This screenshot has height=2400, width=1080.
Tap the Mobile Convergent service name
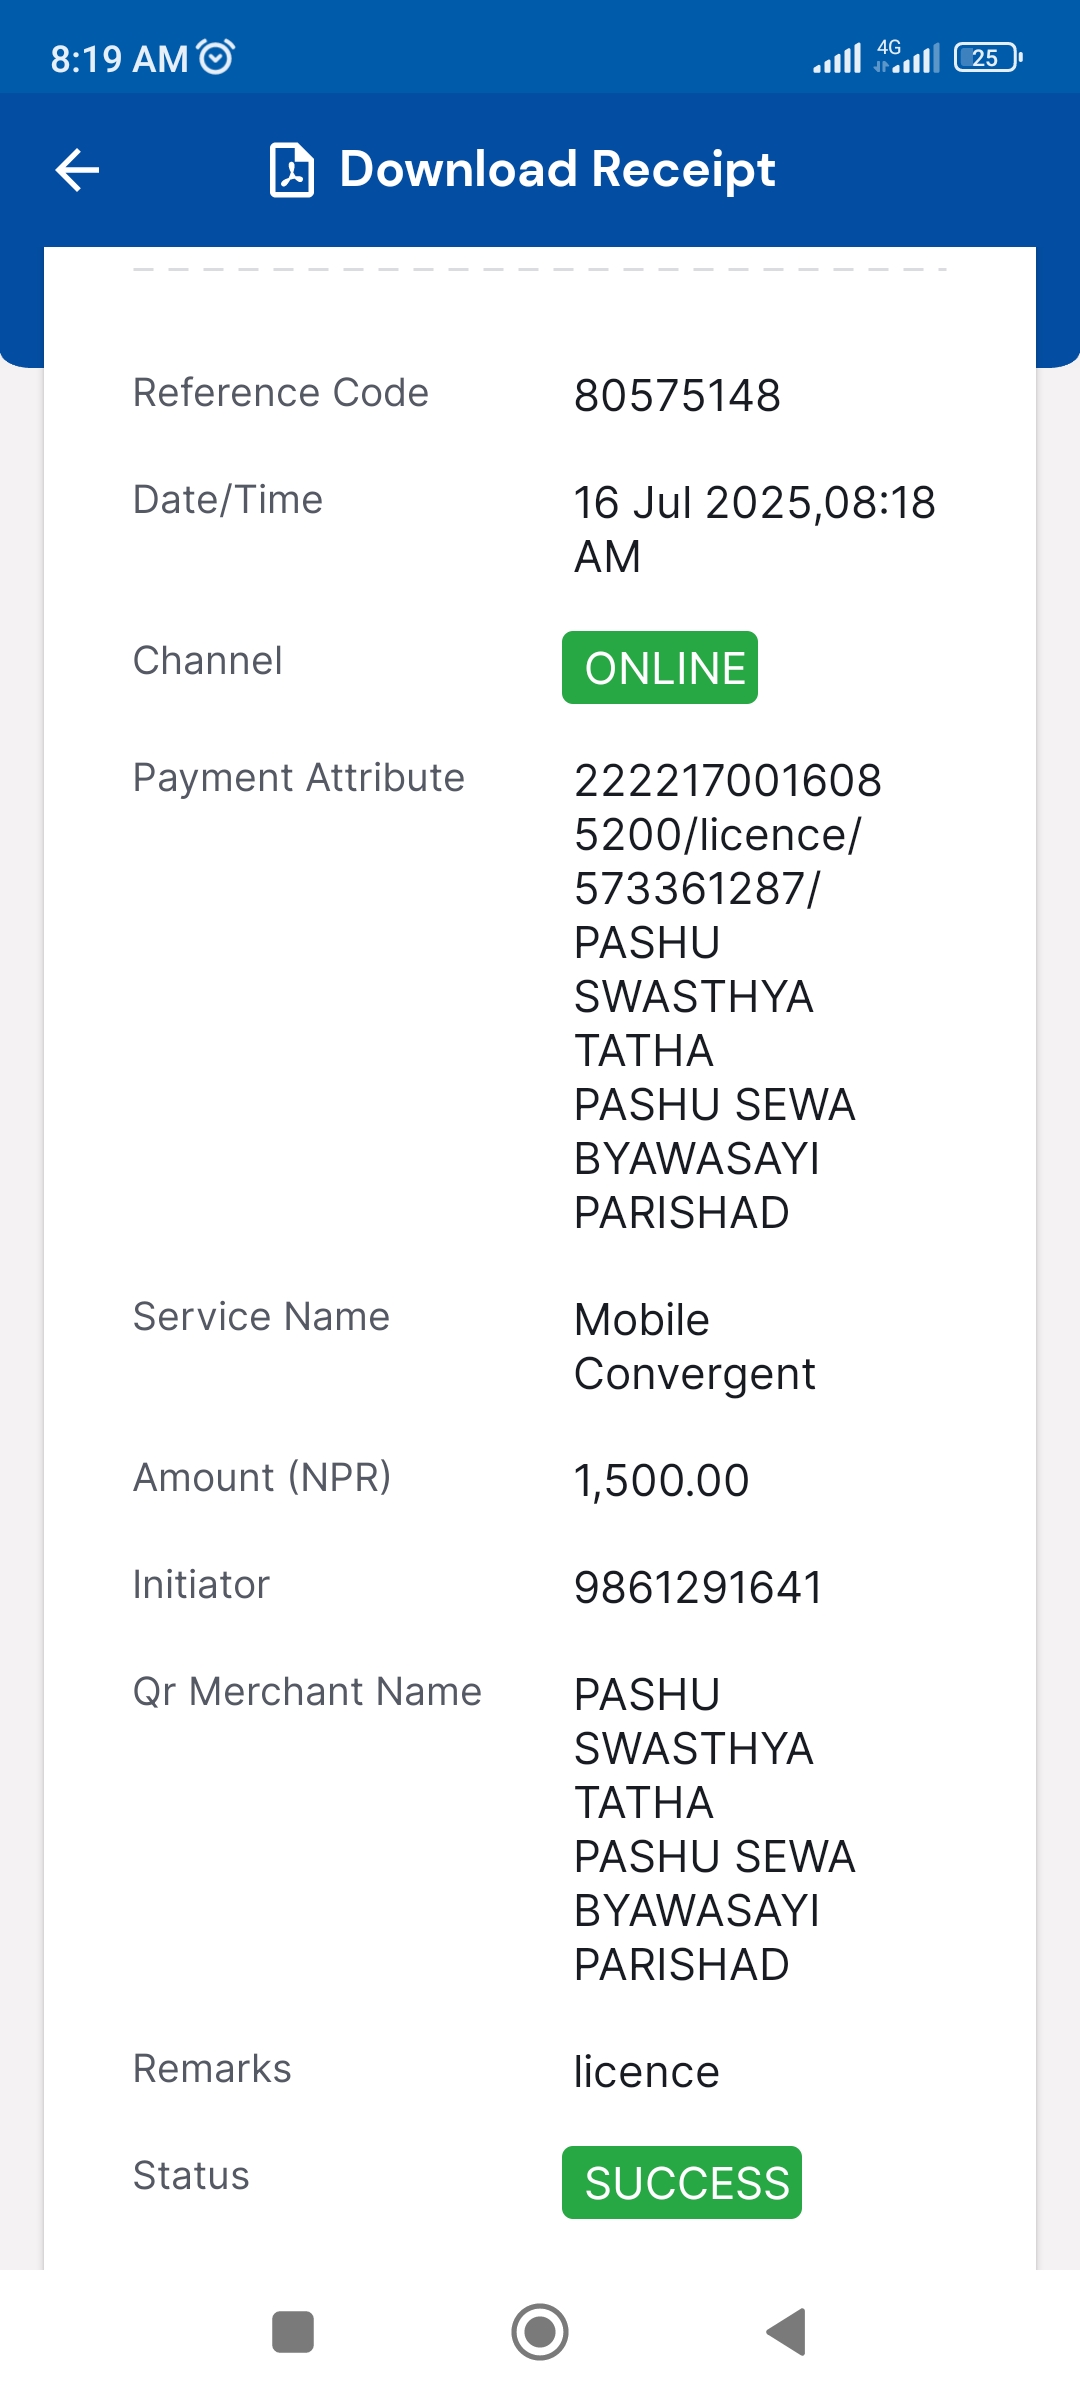tap(694, 1346)
